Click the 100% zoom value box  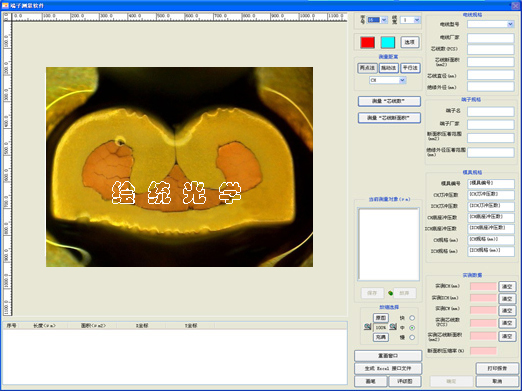[381, 328]
